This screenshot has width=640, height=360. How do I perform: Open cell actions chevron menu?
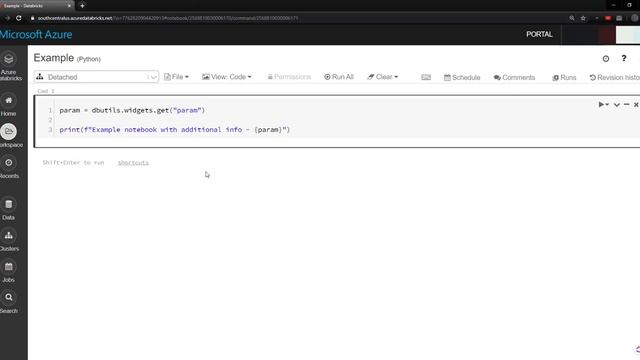617,105
